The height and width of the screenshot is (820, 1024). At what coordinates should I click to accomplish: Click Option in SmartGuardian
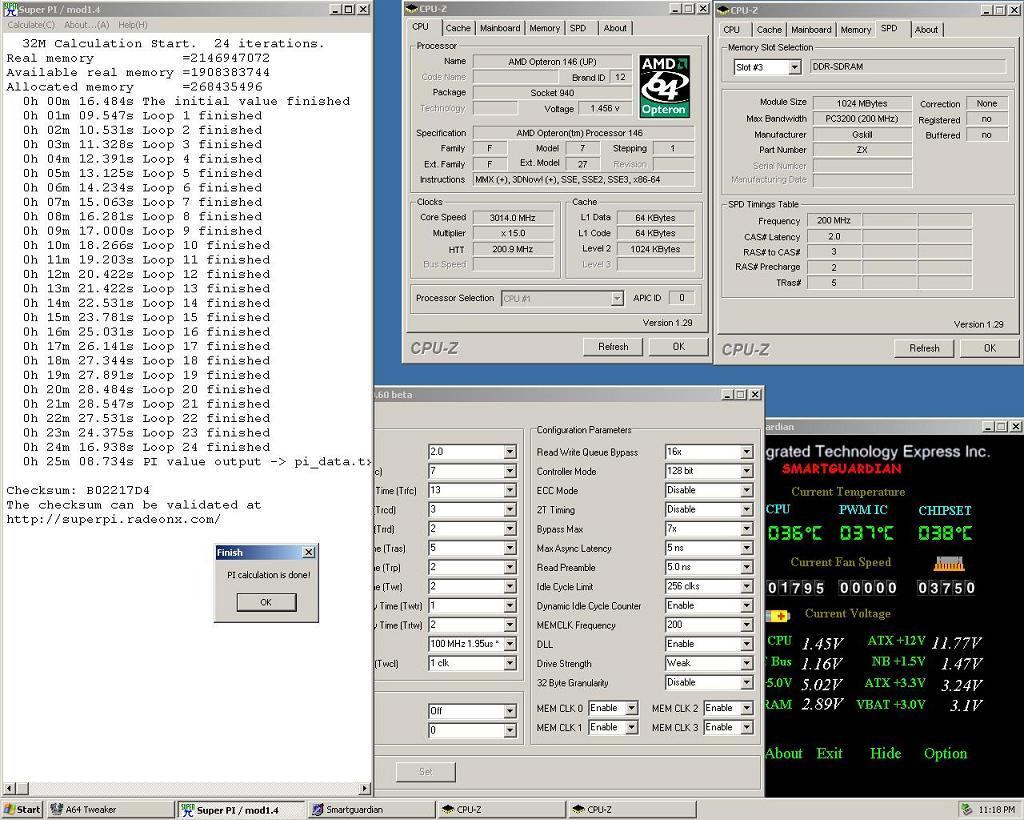945,753
